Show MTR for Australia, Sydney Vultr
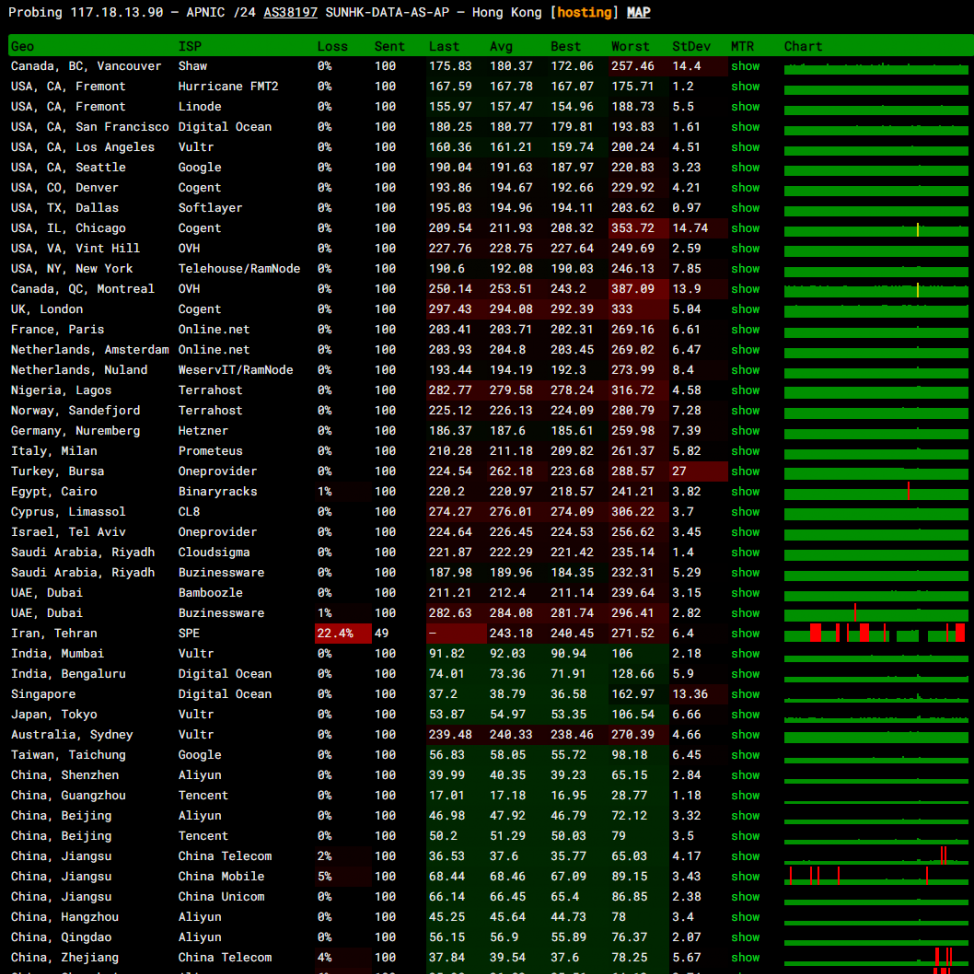Image resolution: width=974 pixels, height=974 pixels. click(745, 735)
